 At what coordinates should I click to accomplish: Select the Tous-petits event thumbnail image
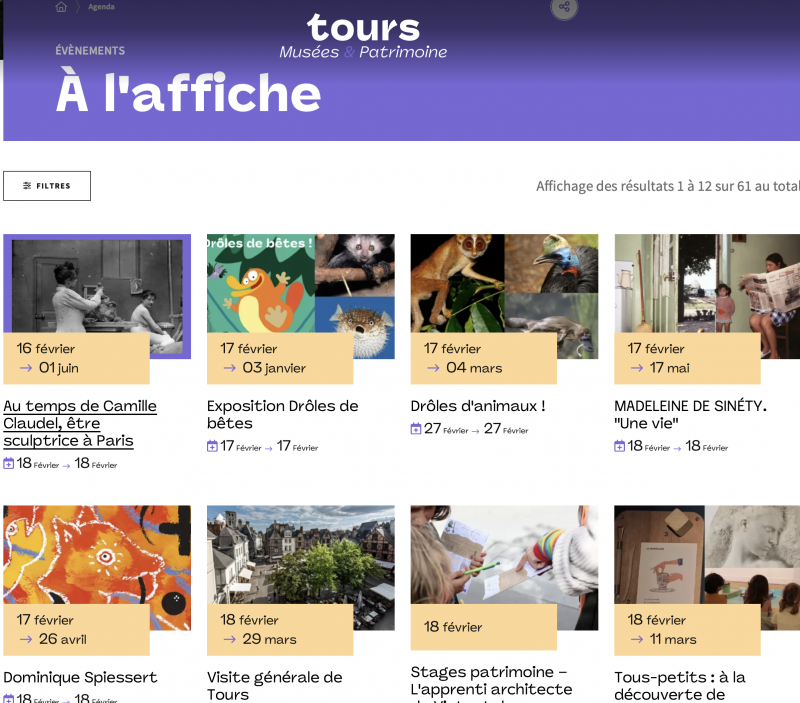707,555
